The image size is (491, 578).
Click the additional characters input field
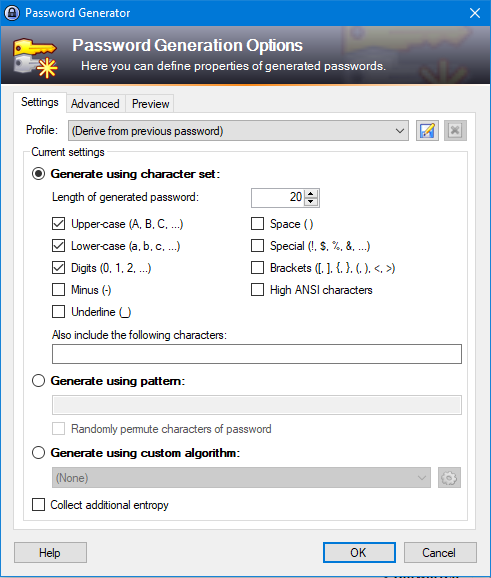point(257,354)
